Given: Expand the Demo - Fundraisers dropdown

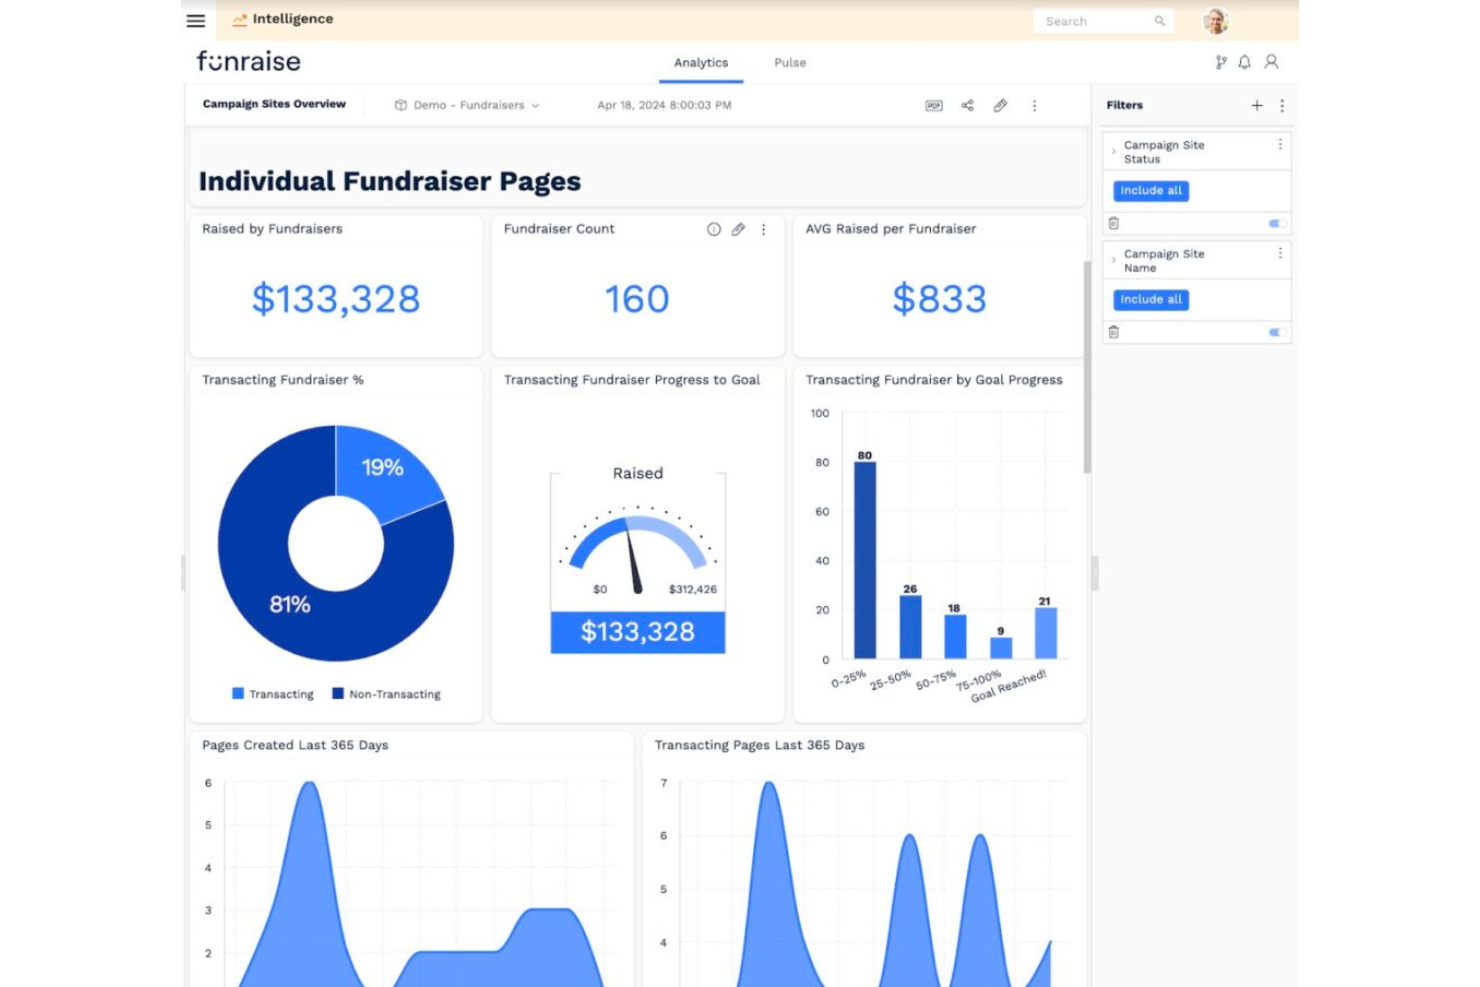Looking at the screenshot, I should click(x=537, y=105).
